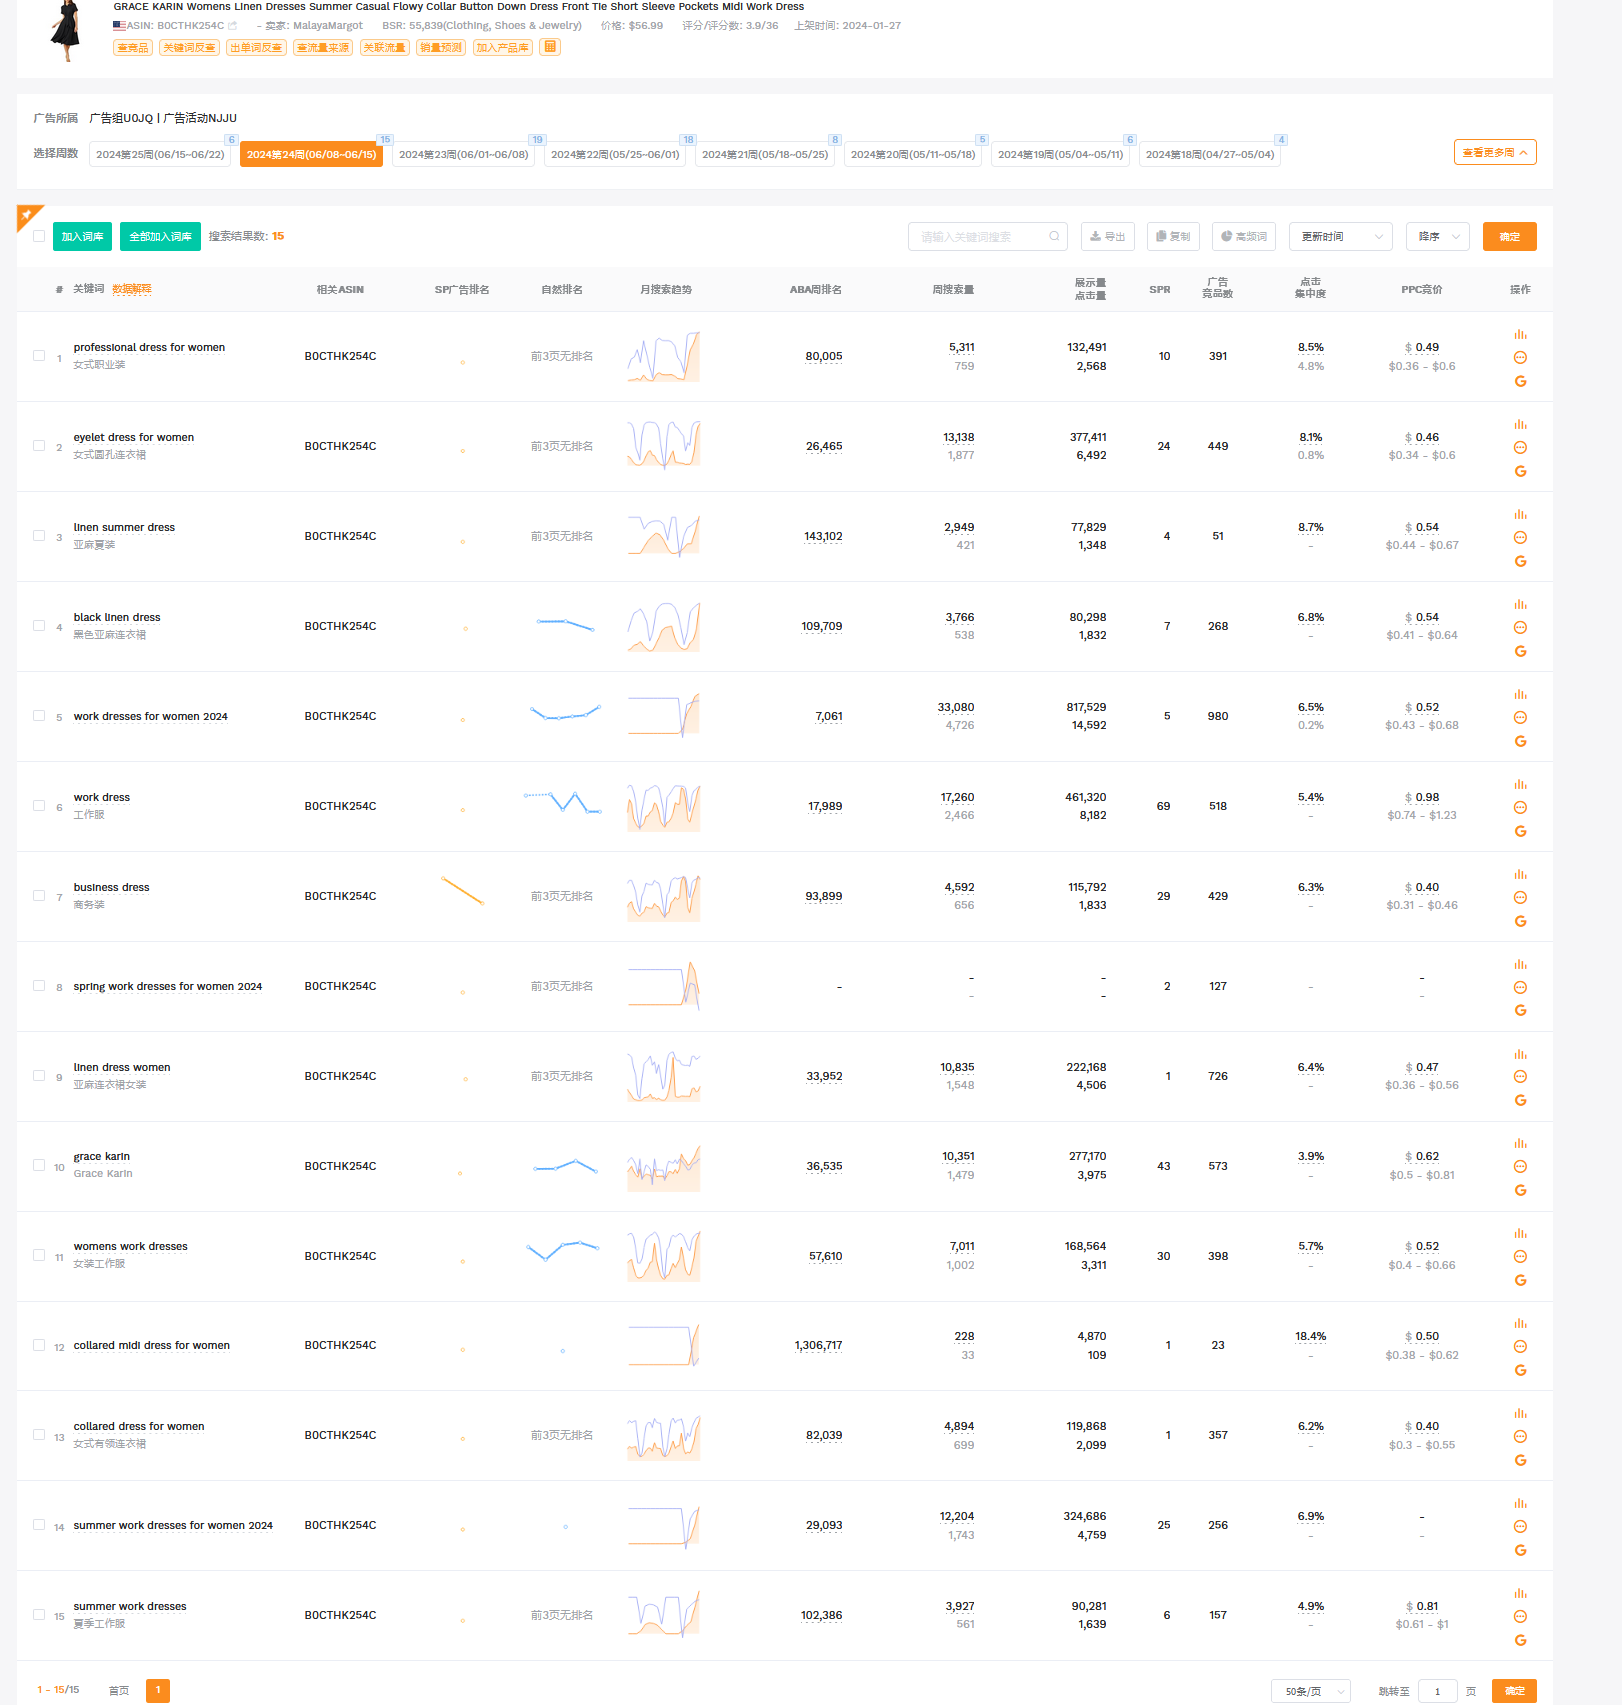Select week 23 (06/01~06/08) tab
Image resolution: width=1622 pixels, height=1705 pixels.
click(463, 155)
